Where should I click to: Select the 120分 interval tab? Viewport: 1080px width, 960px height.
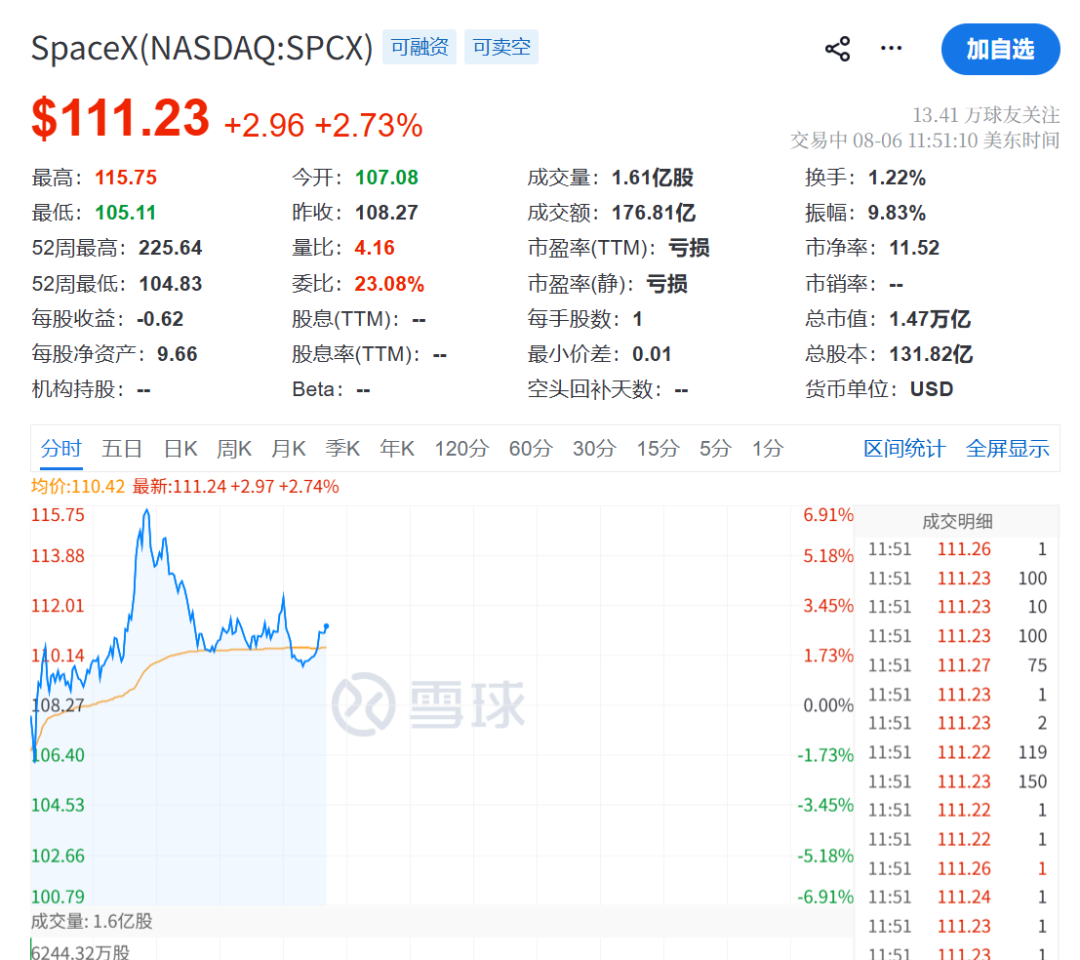pos(461,448)
